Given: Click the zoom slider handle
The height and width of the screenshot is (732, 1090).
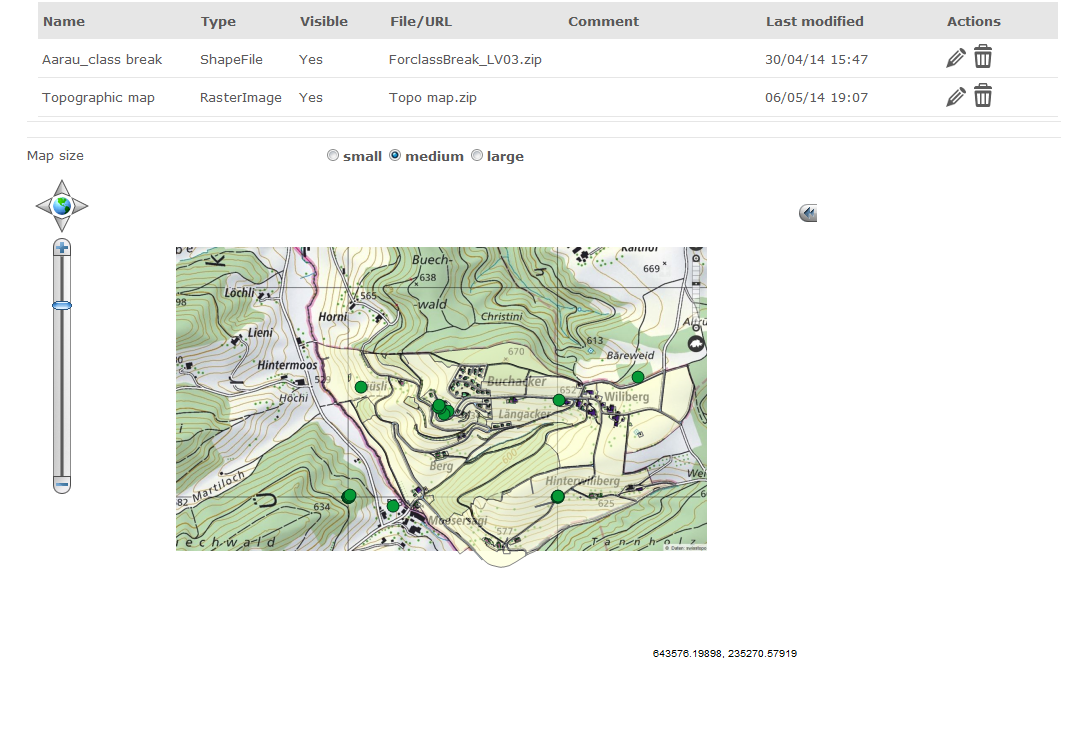Looking at the screenshot, I should [x=62, y=306].
